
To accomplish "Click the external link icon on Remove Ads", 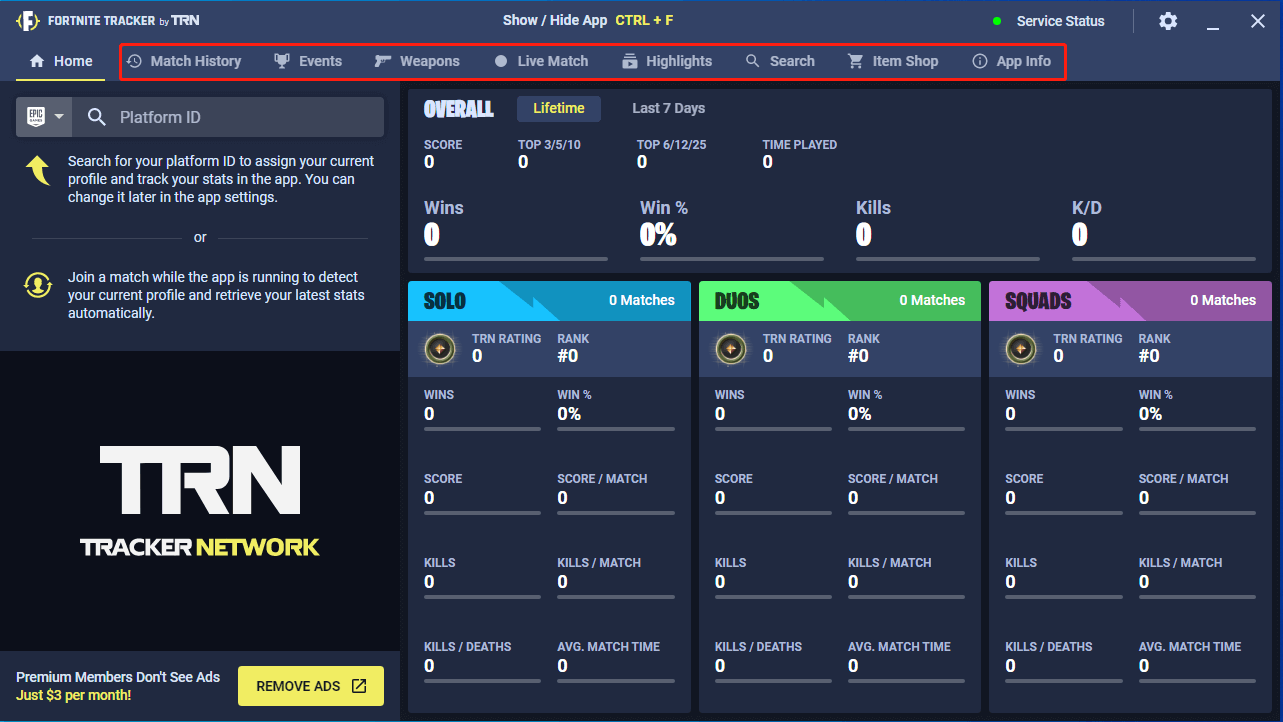I will coord(360,686).
